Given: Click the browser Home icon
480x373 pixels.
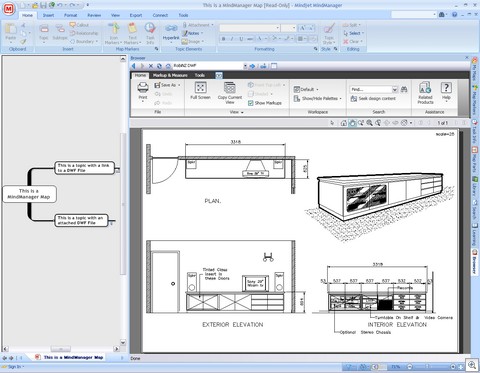Looking at the screenshot, I should (168, 66).
